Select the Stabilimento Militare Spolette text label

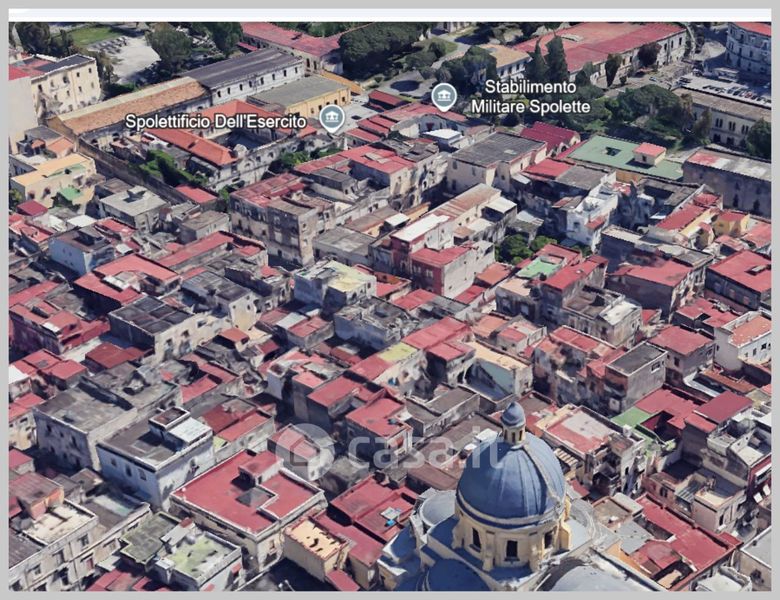tap(530, 95)
